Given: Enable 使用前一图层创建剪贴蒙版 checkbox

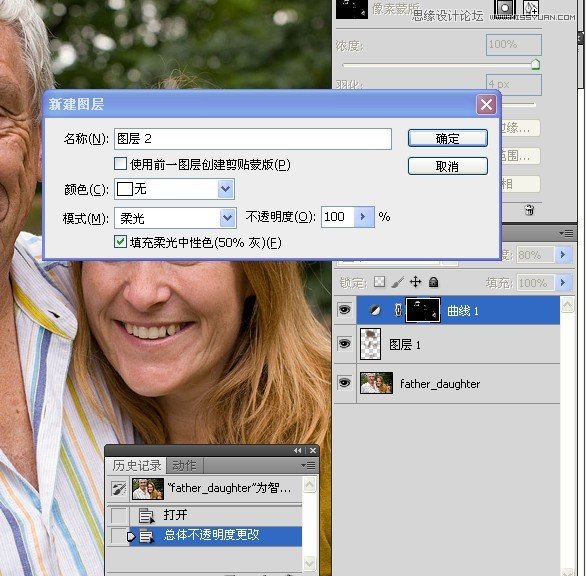Looking at the screenshot, I should (x=120, y=163).
